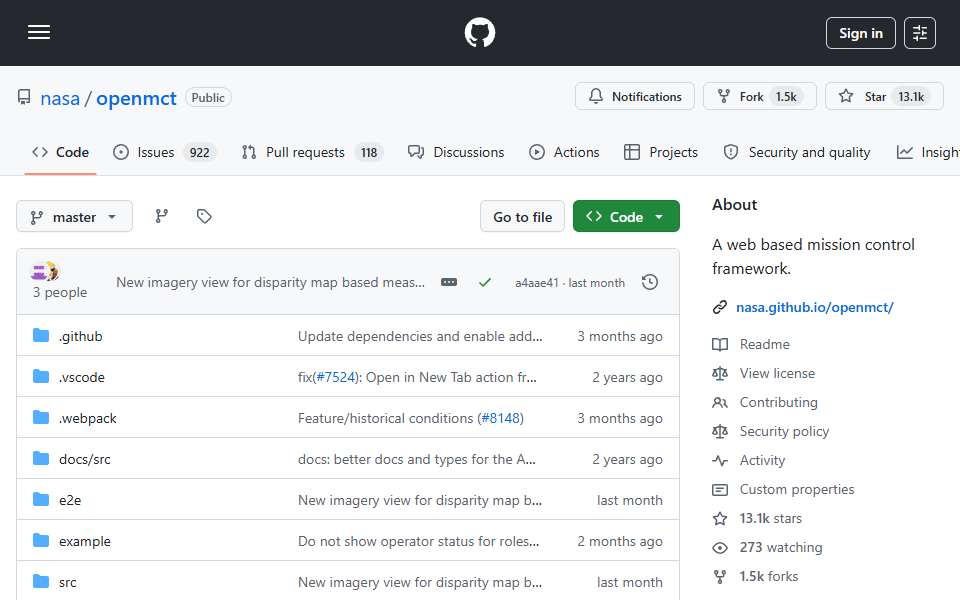Open commit 'Do not show operator status'

pos(418,541)
